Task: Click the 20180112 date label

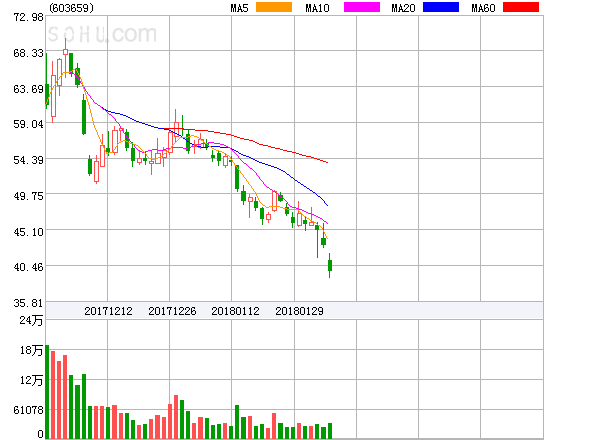Action: (235, 311)
